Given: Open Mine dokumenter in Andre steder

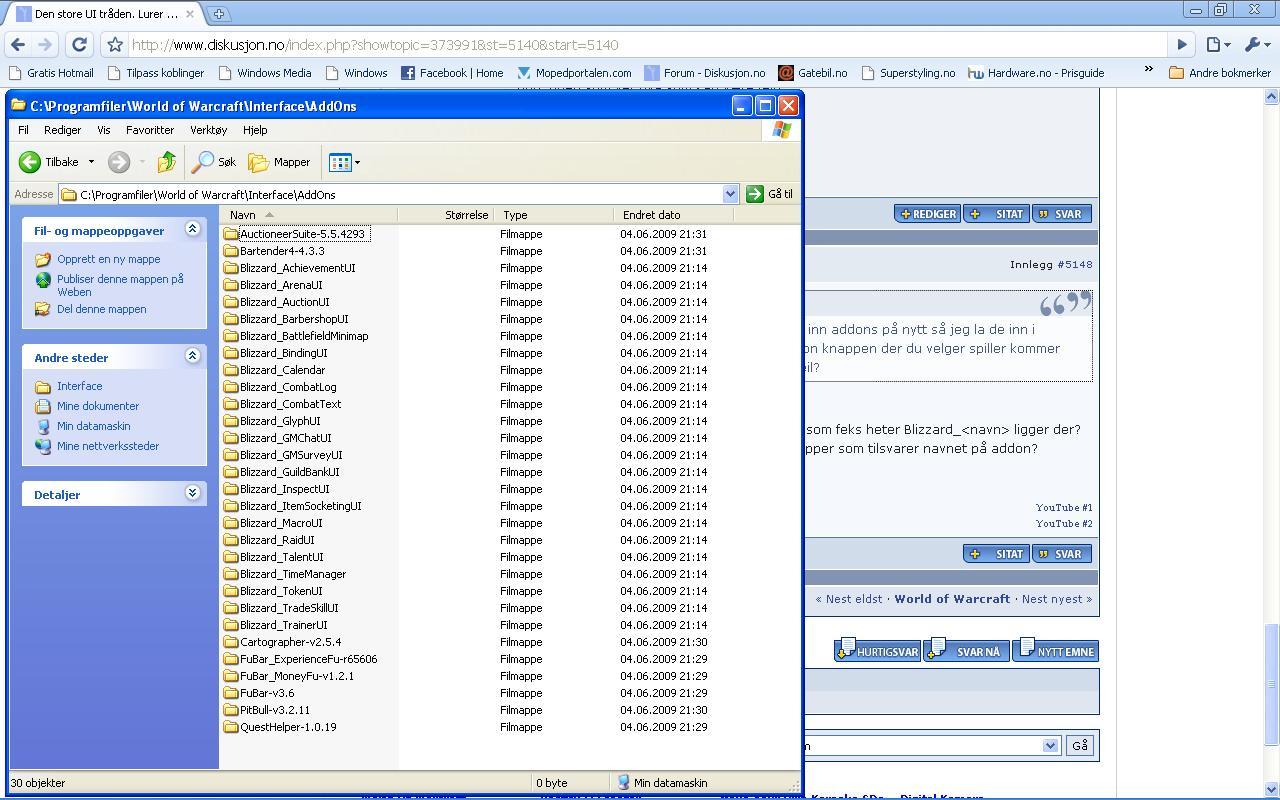Looking at the screenshot, I should [x=97, y=406].
